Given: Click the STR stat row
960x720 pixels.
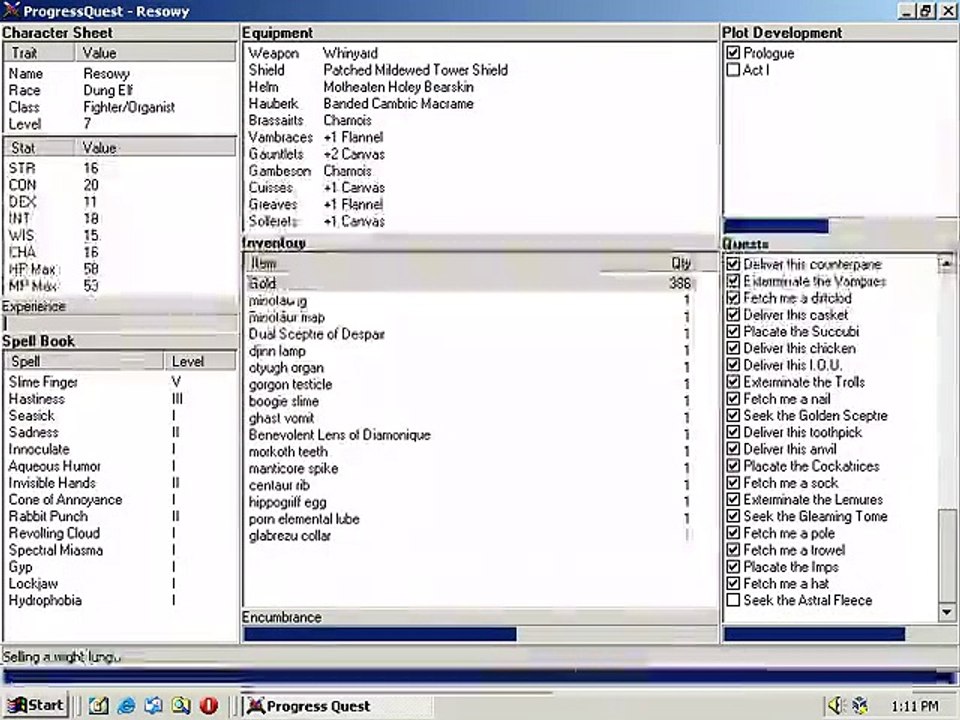Looking at the screenshot, I should (x=119, y=168).
